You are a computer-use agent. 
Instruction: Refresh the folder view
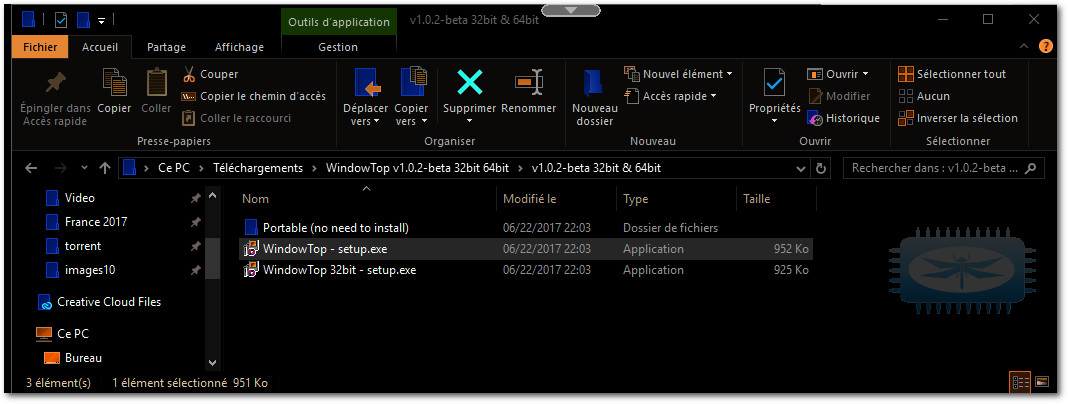coord(821,168)
